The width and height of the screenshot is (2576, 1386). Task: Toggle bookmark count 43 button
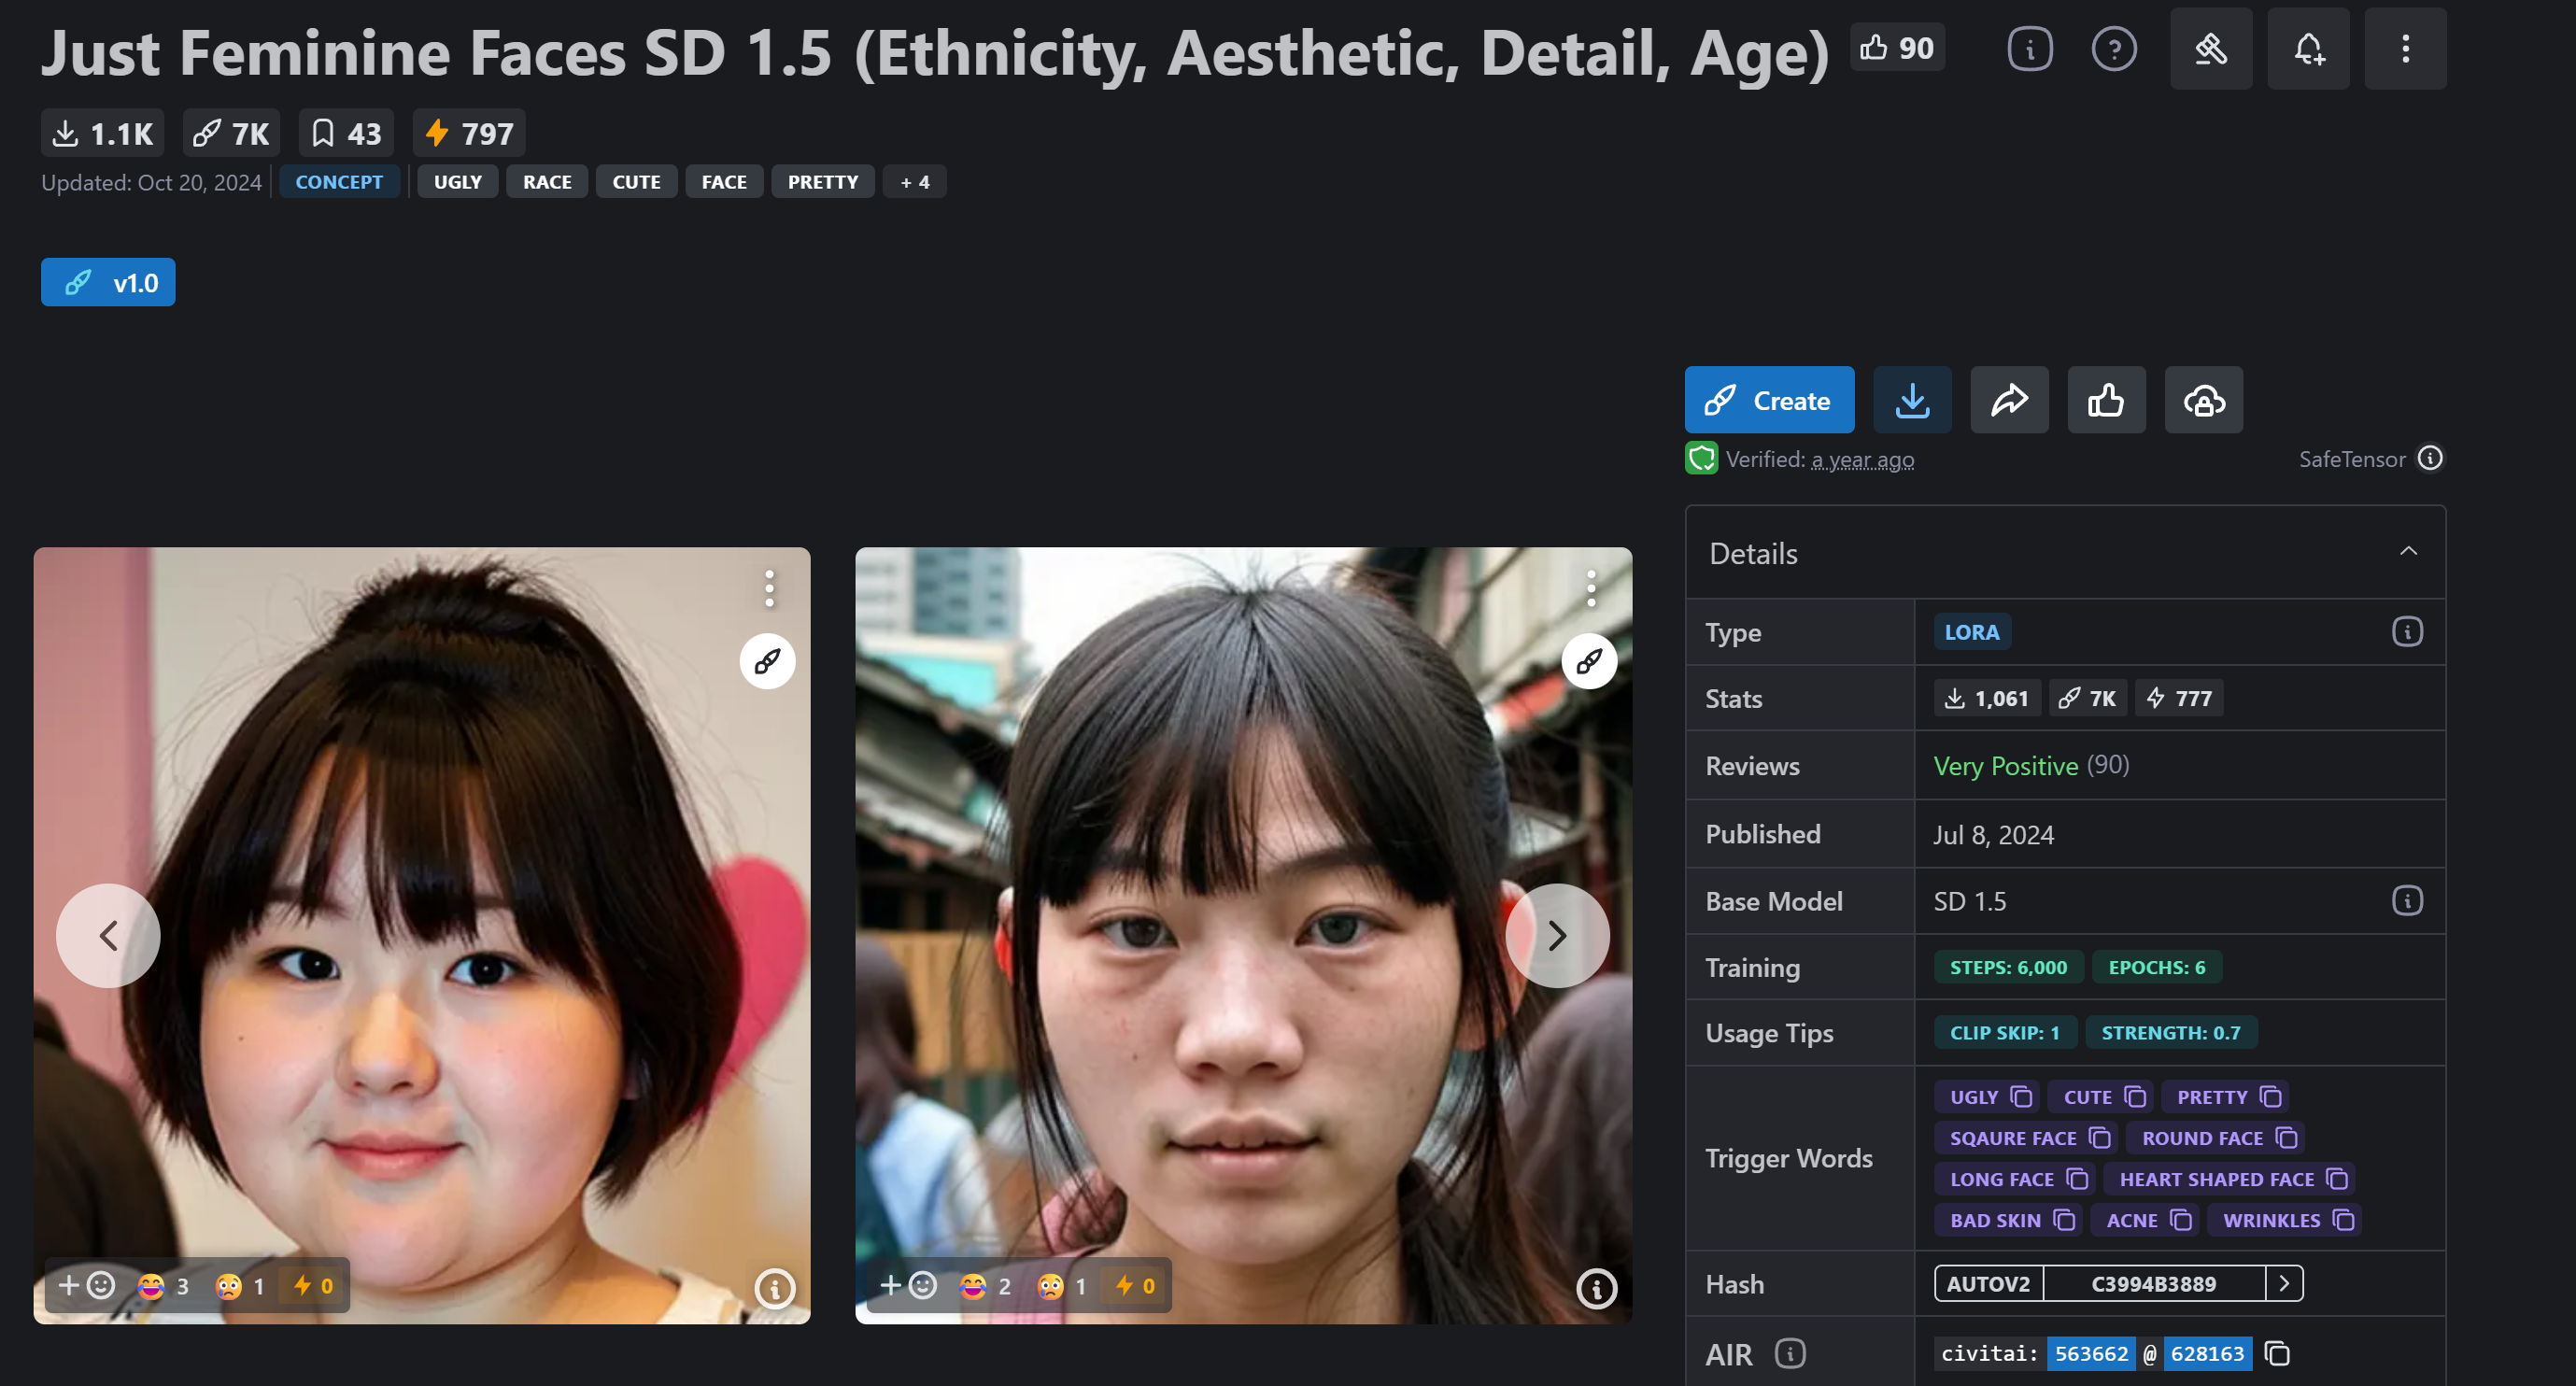pyautogui.click(x=346, y=133)
